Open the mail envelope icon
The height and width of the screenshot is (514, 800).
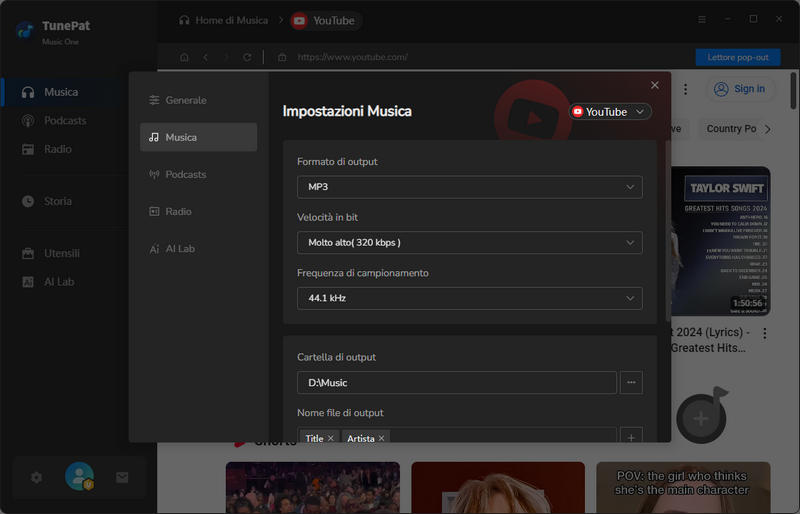pos(122,477)
